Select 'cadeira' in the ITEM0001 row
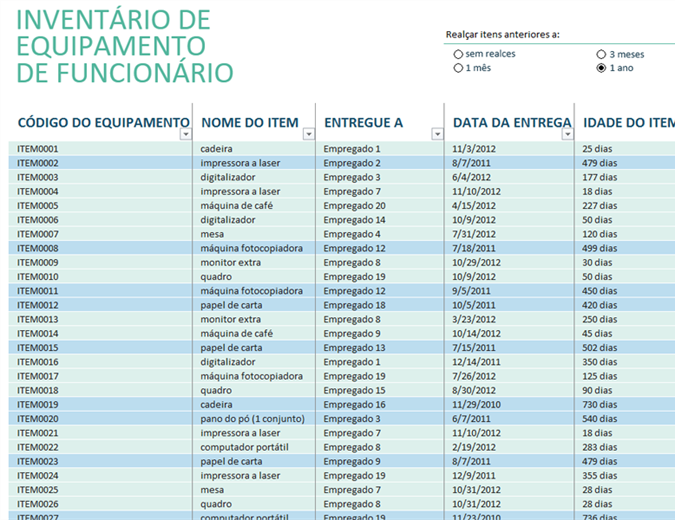This screenshot has width=675, height=520. click(x=217, y=149)
